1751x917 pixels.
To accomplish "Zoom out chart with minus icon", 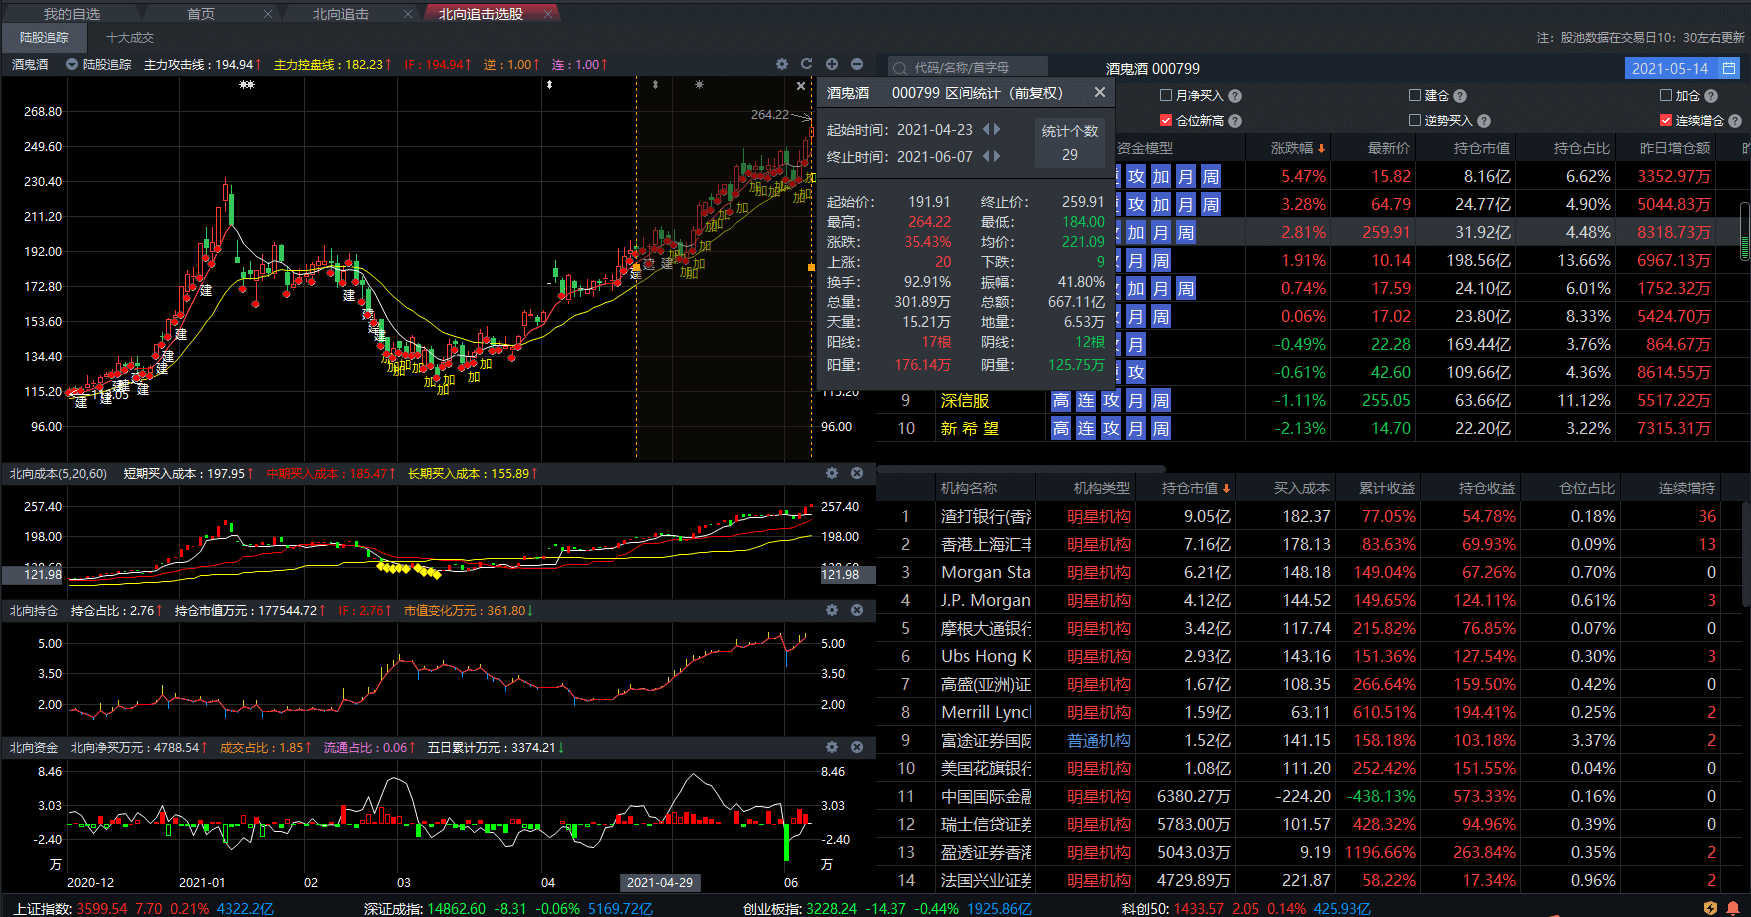I will click(x=857, y=64).
